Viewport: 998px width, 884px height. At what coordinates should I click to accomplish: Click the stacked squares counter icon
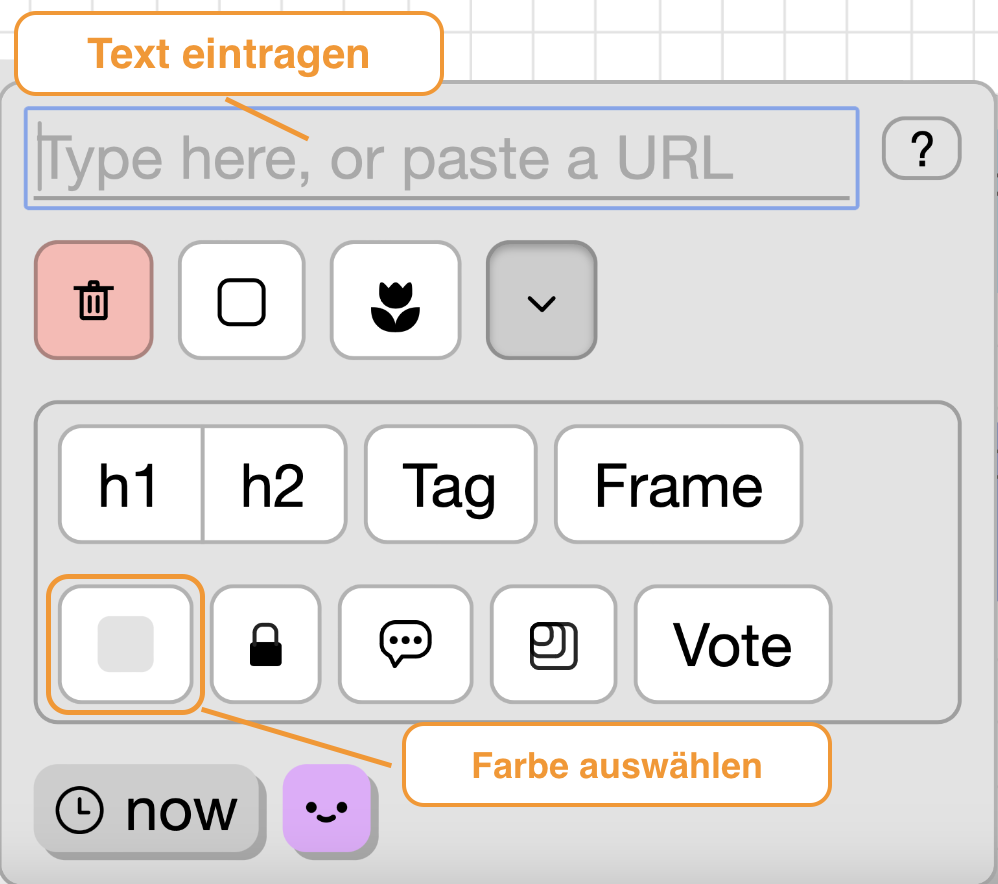[552, 644]
